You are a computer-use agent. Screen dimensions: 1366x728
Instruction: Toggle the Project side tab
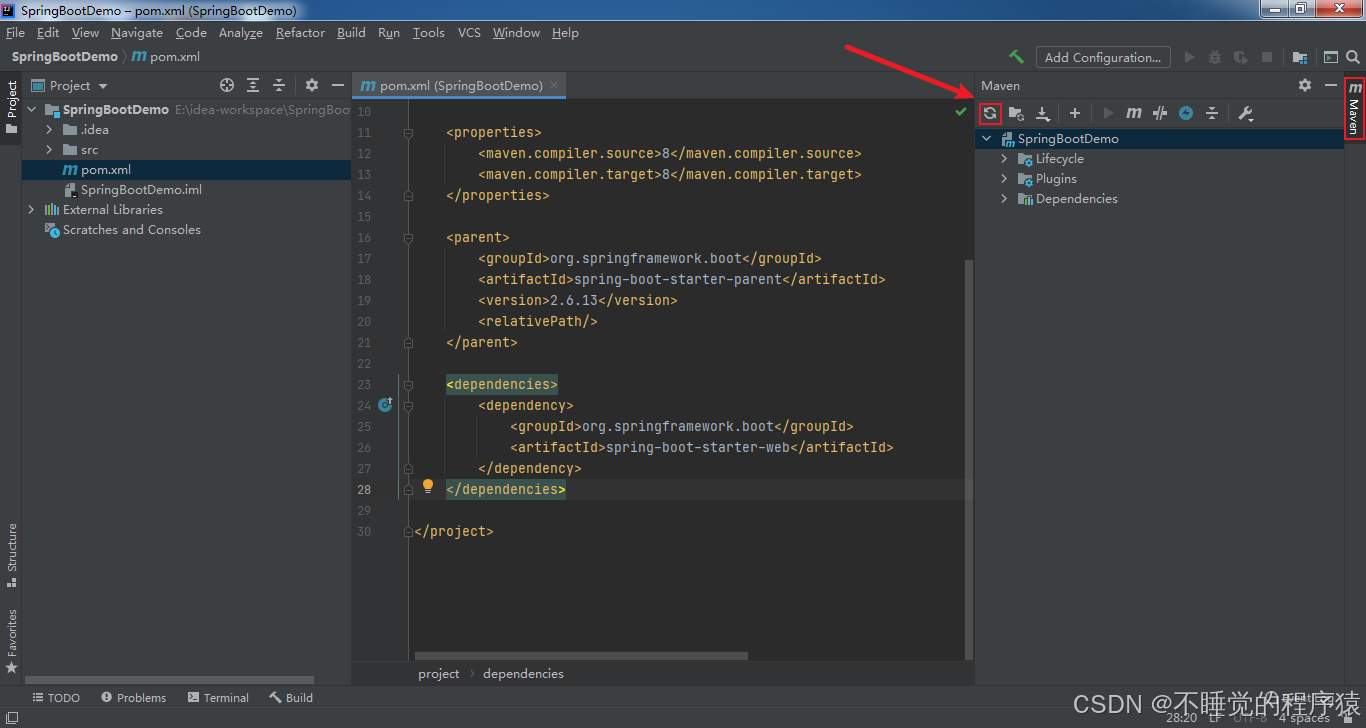click(11, 108)
